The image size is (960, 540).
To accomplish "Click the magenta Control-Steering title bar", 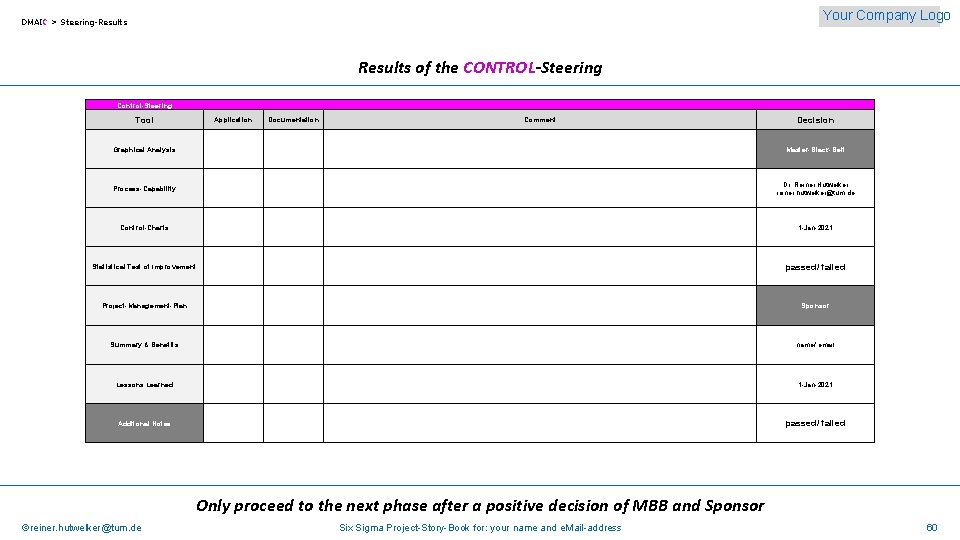I will pos(479,104).
